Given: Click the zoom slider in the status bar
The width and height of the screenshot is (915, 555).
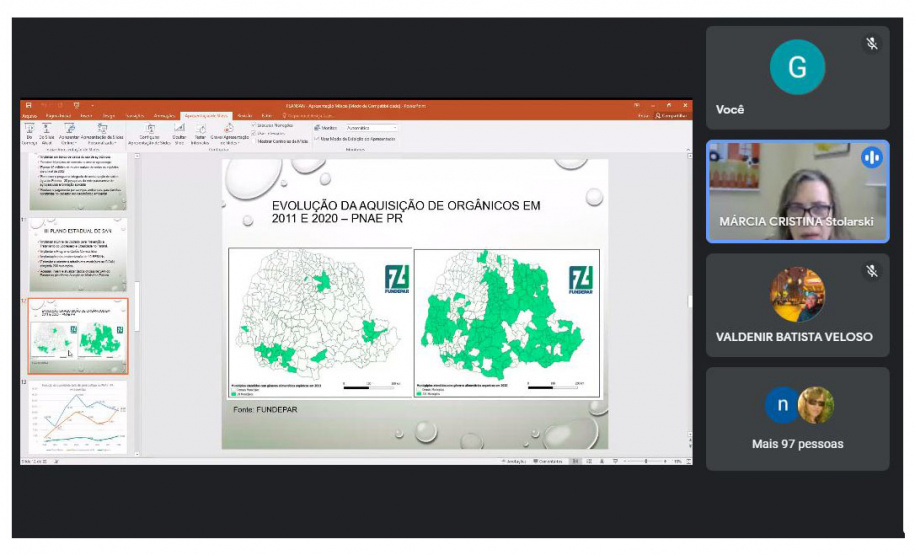Looking at the screenshot, I should (x=645, y=461).
